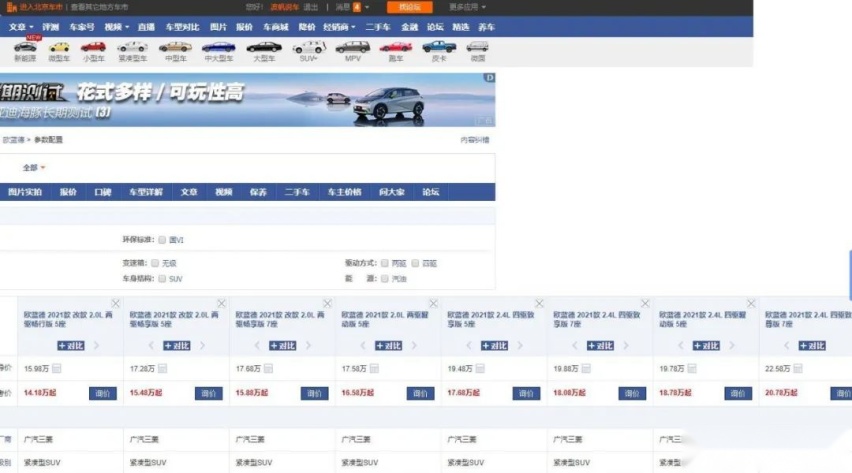Screen dimensions: 852x473
Task: Tick the 无级 transmission checkbox
Action: click(x=155, y=263)
